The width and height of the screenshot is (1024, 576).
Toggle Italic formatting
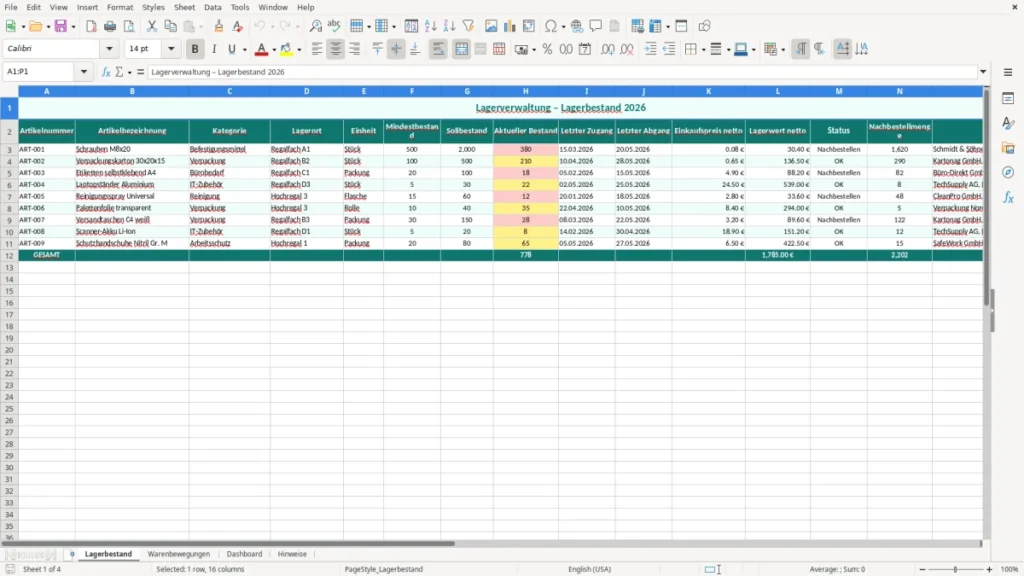[214, 49]
